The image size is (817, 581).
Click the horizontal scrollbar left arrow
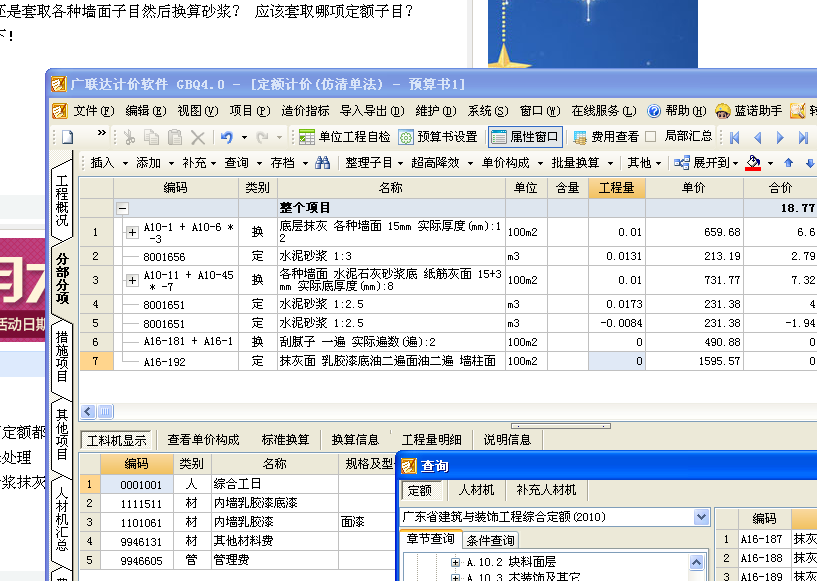pyautogui.click(x=88, y=412)
